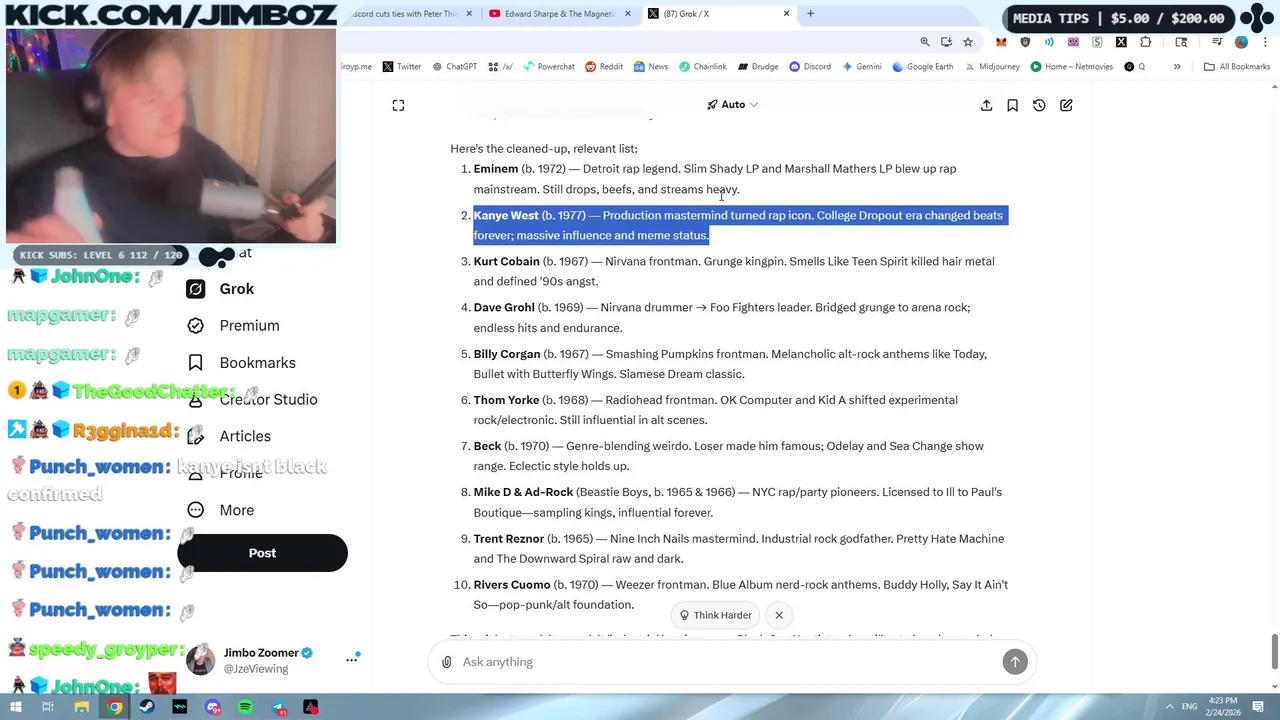Image resolution: width=1280 pixels, height=720 pixels.
Task: Open Spotify from the taskbar
Action: click(x=245, y=707)
